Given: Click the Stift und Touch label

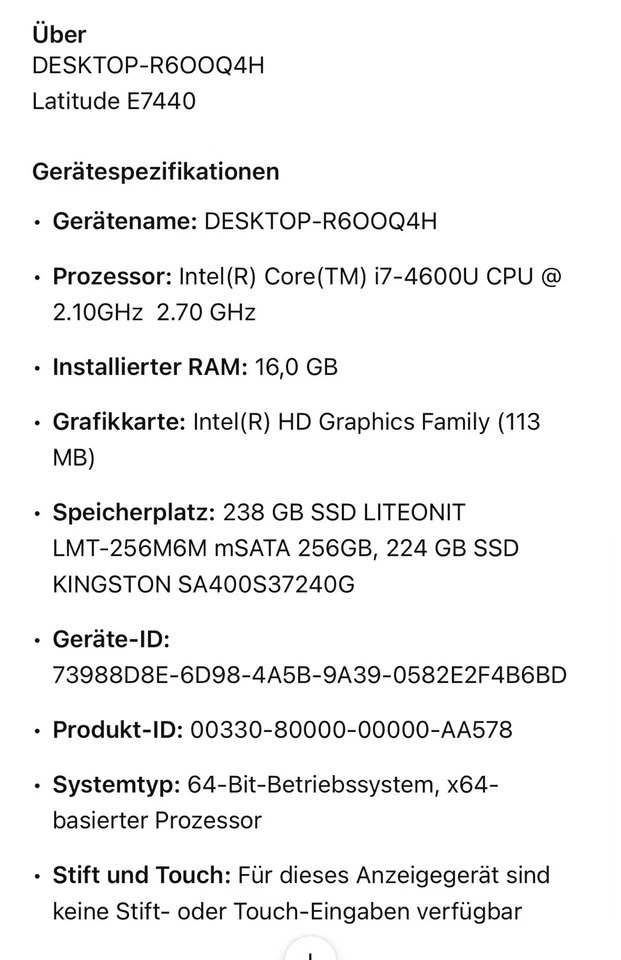Looking at the screenshot, I should click(141, 876).
